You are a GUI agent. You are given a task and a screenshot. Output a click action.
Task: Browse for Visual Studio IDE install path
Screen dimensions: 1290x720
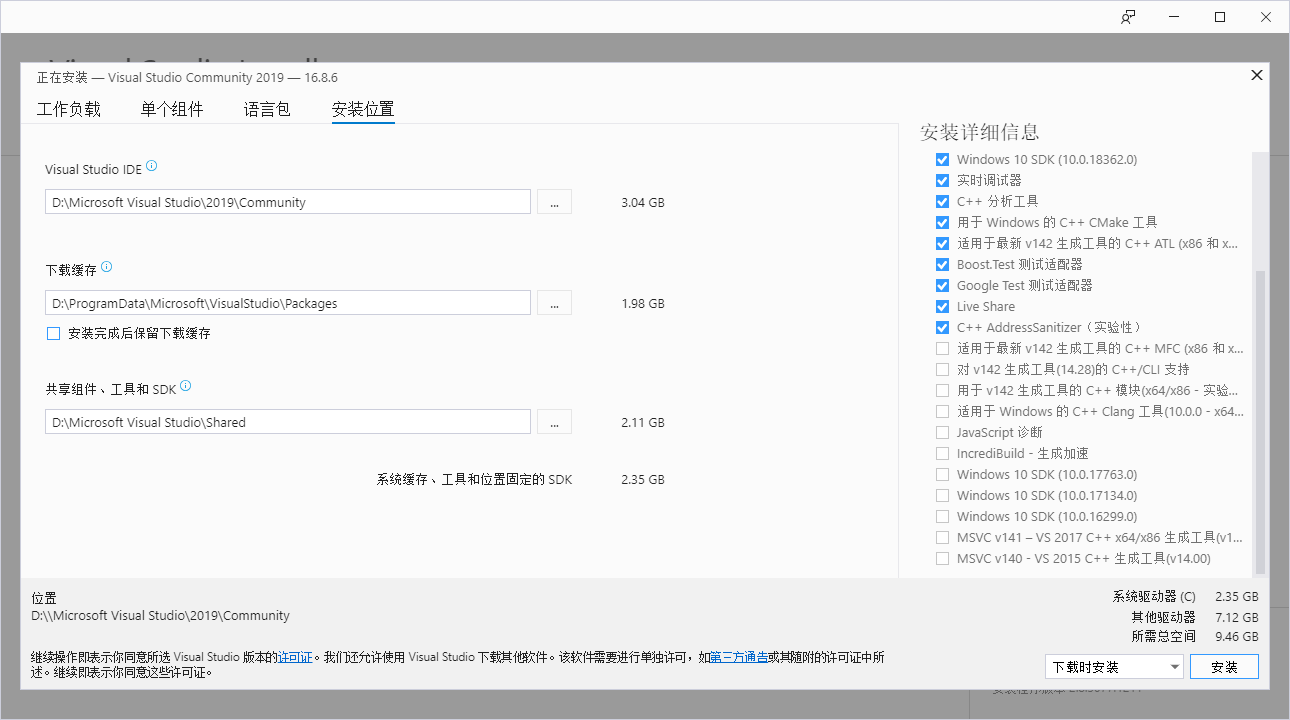554,202
